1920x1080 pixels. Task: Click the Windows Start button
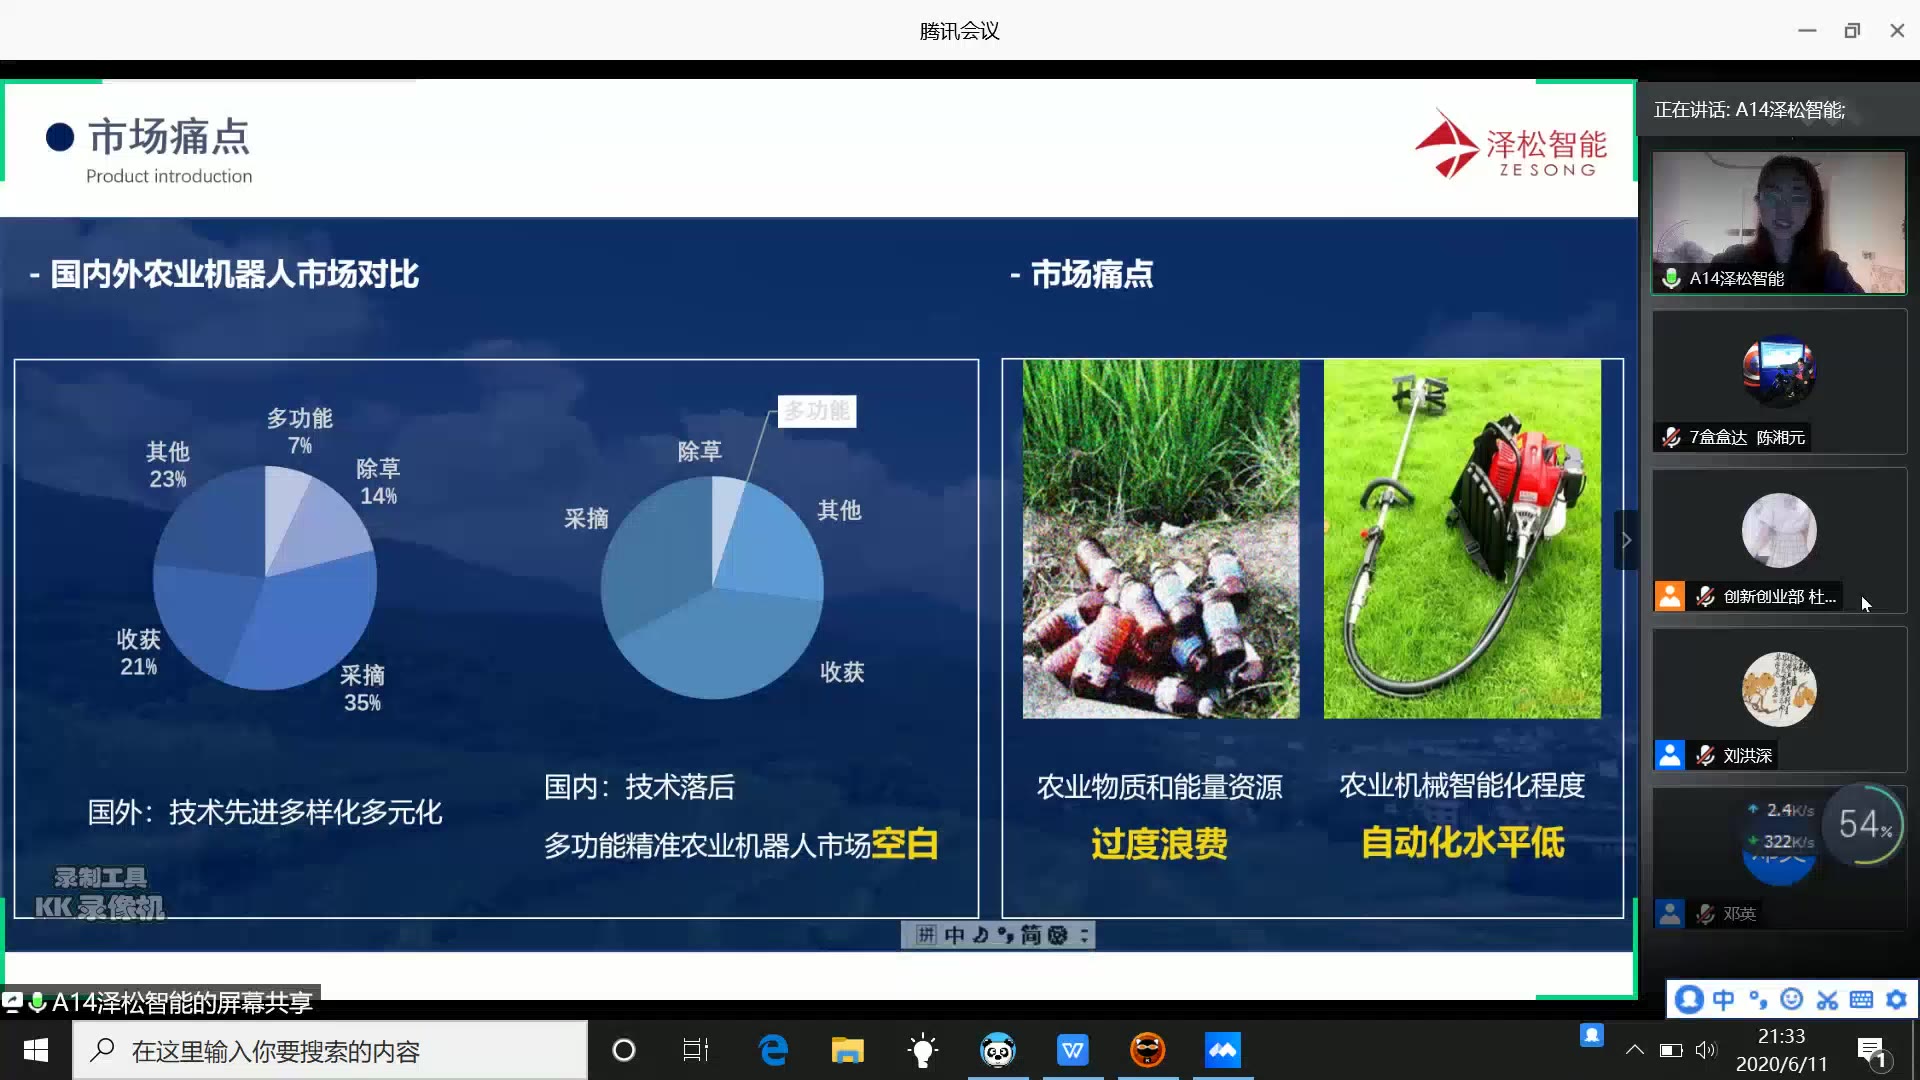pos(36,1050)
